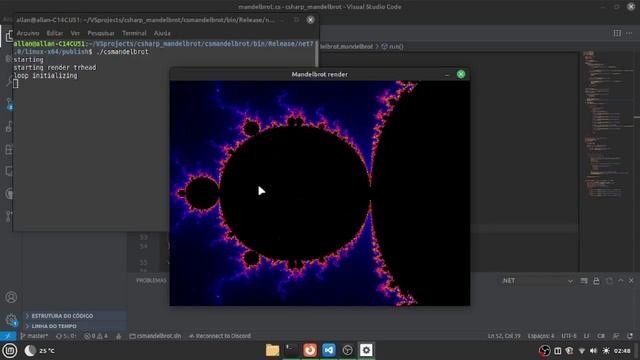
Task: Split the VS Code editor
Action: [617, 33]
